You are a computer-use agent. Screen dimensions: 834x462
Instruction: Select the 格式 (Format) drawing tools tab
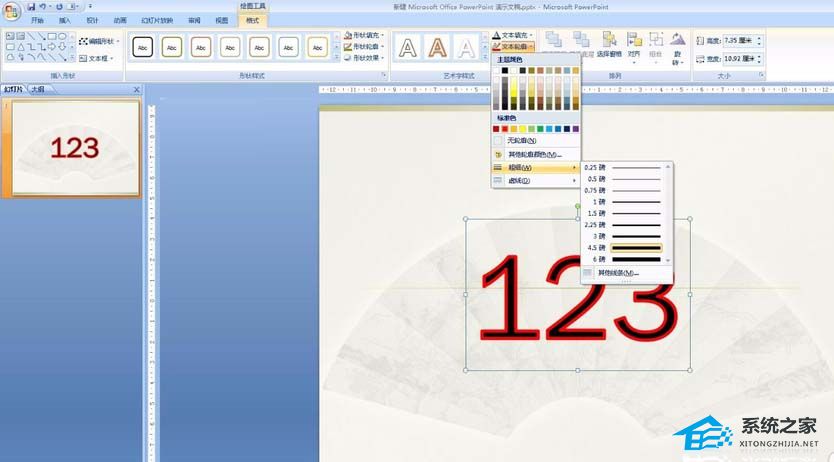pos(253,20)
